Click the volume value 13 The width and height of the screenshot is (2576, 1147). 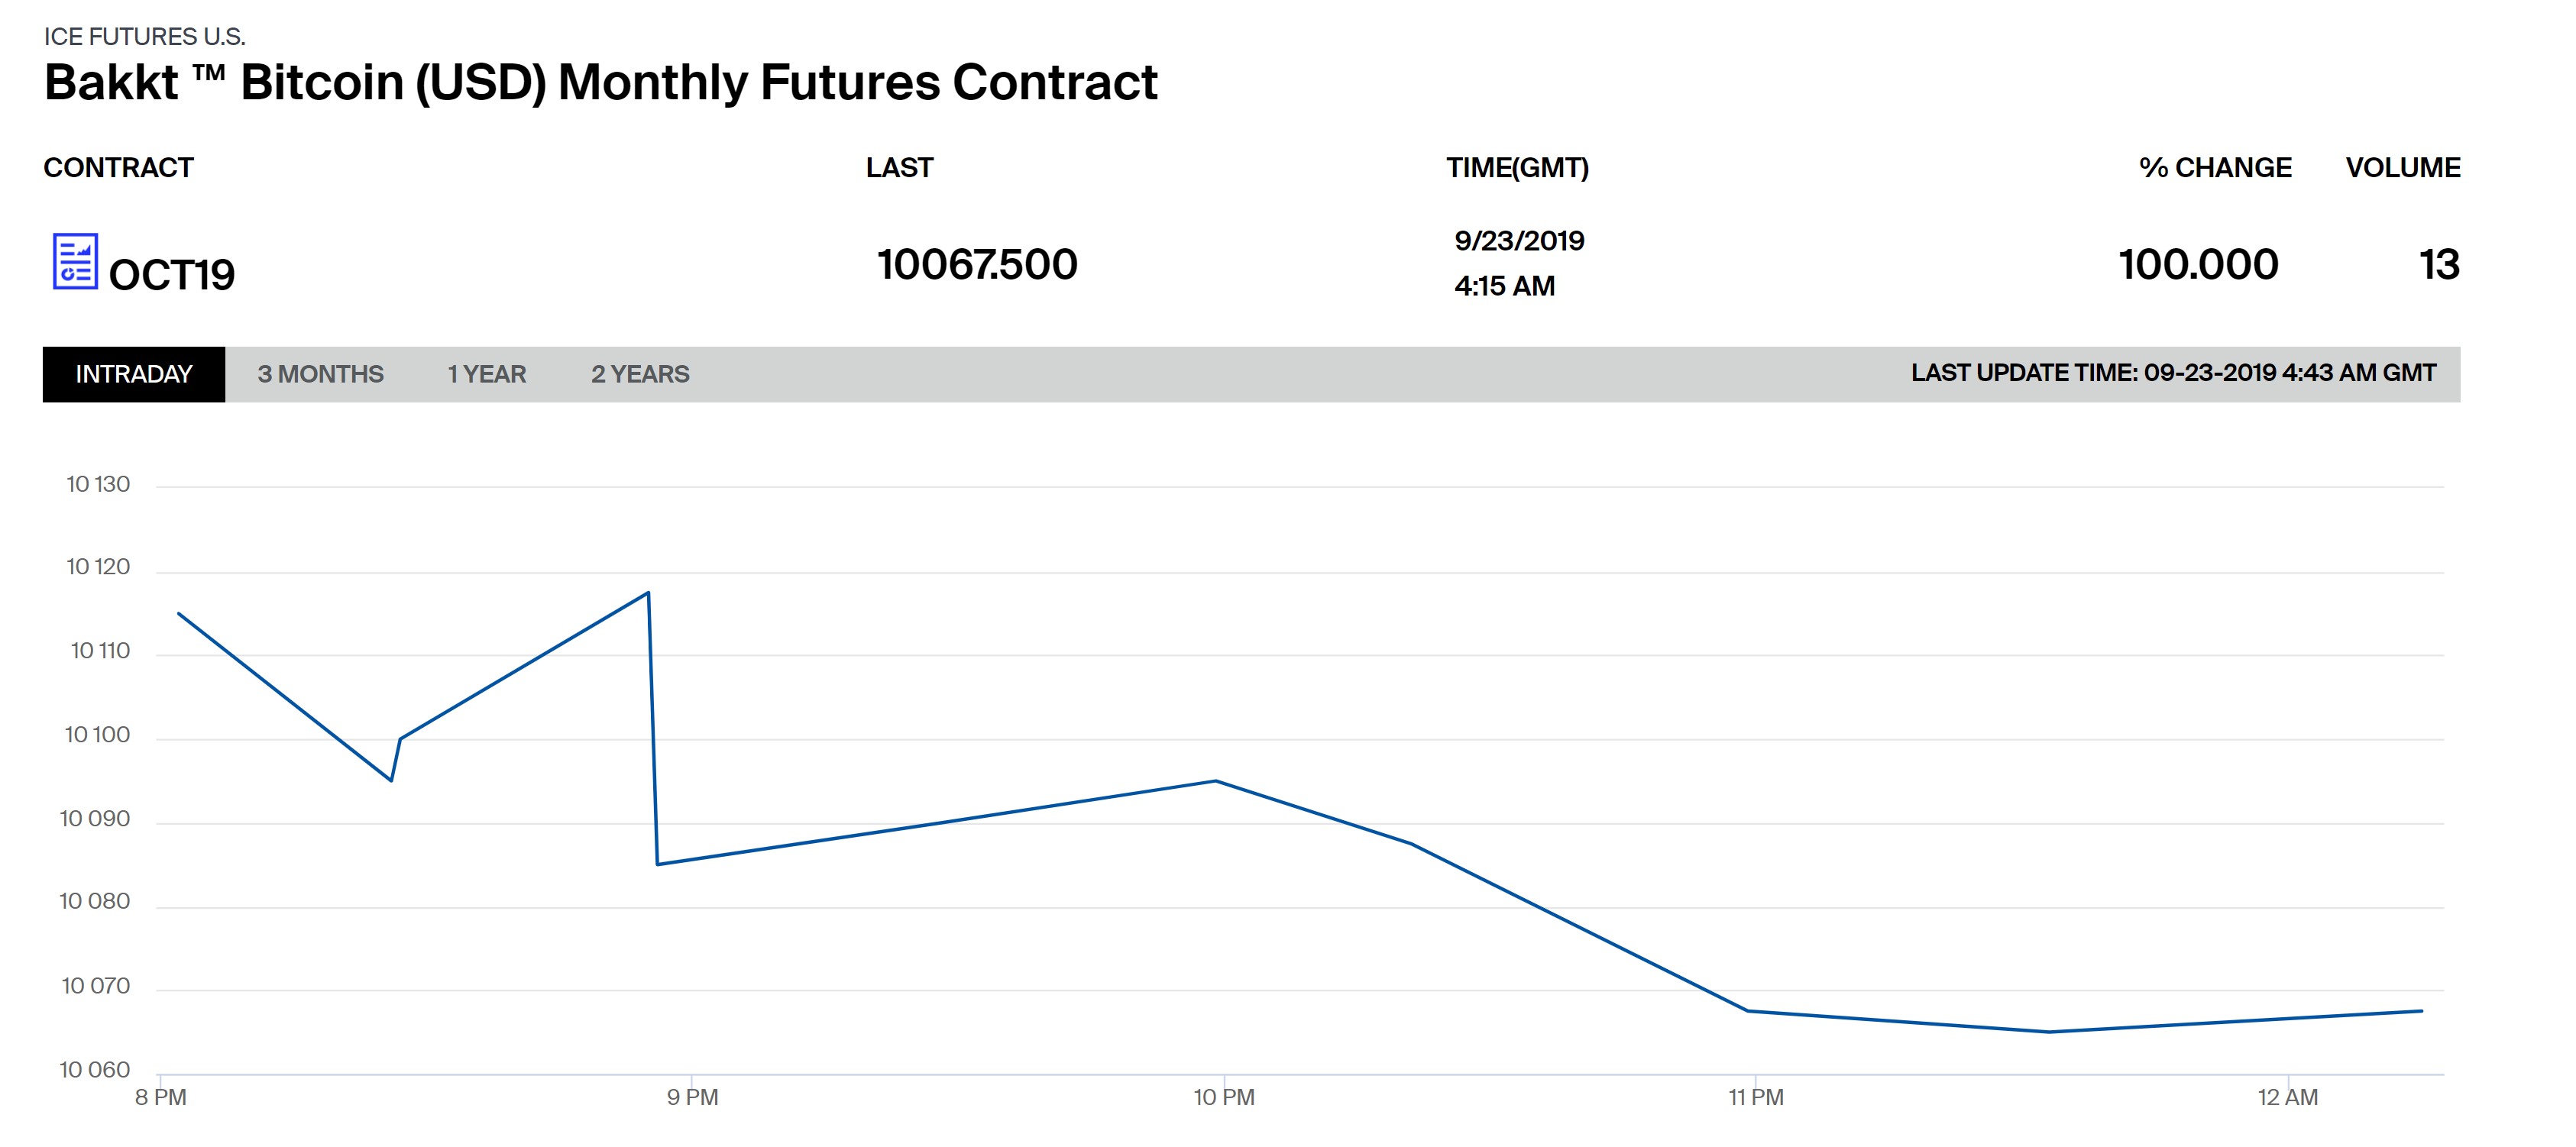point(2439,265)
